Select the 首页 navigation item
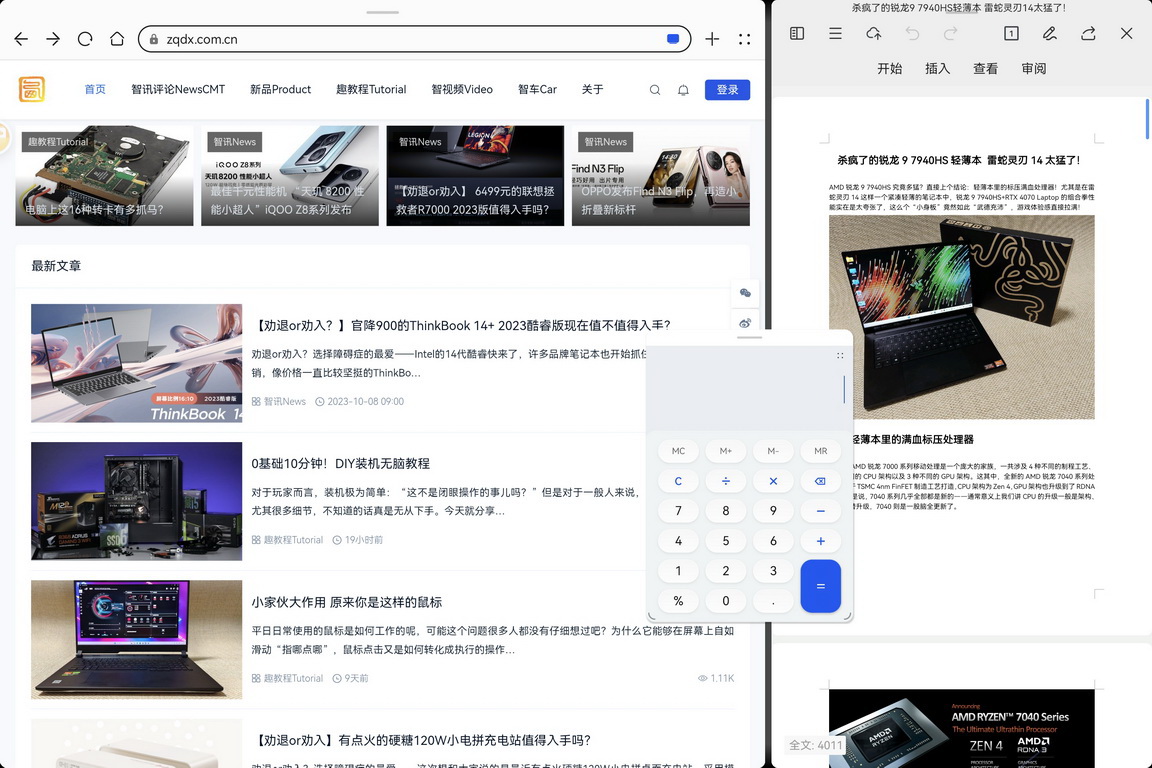 coord(95,89)
